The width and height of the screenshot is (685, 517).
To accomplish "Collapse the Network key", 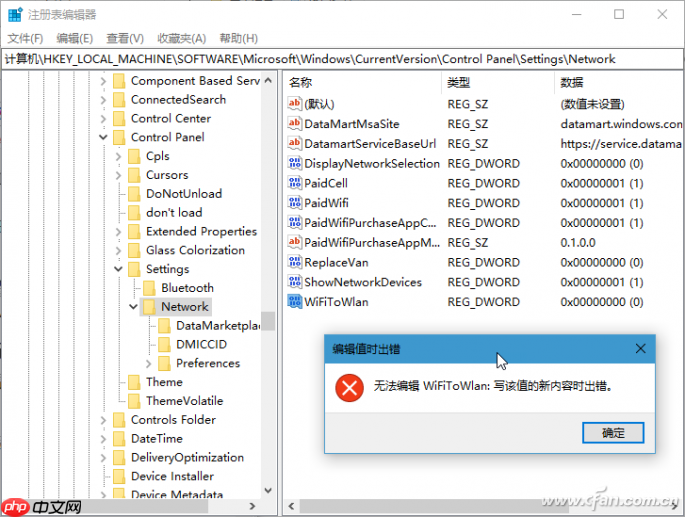I will (x=133, y=307).
